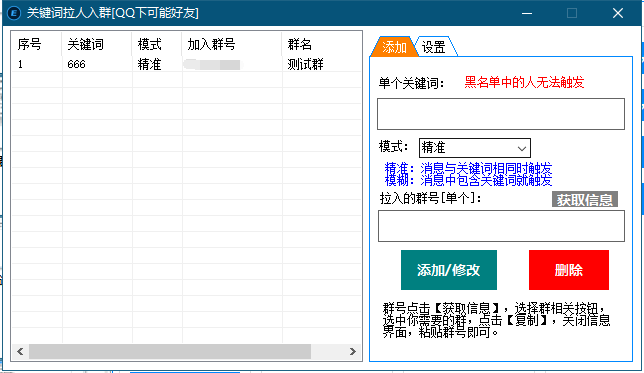Image resolution: width=644 pixels, height=373 pixels.
Task: Click the keyword cell 666
Action: point(76,64)
